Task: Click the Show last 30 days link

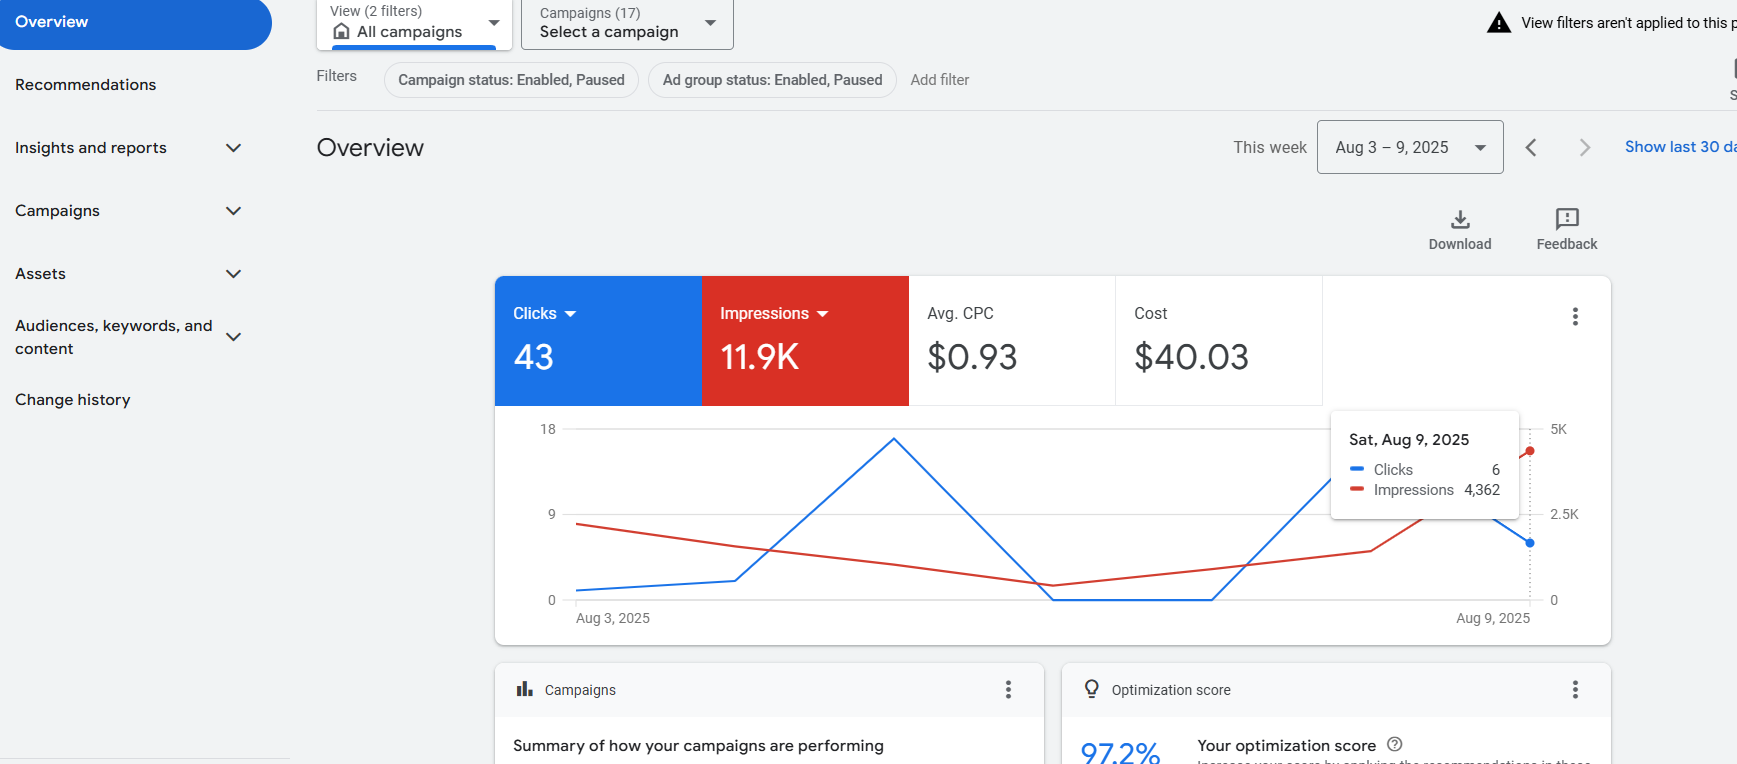Action: click(1680, 147)
